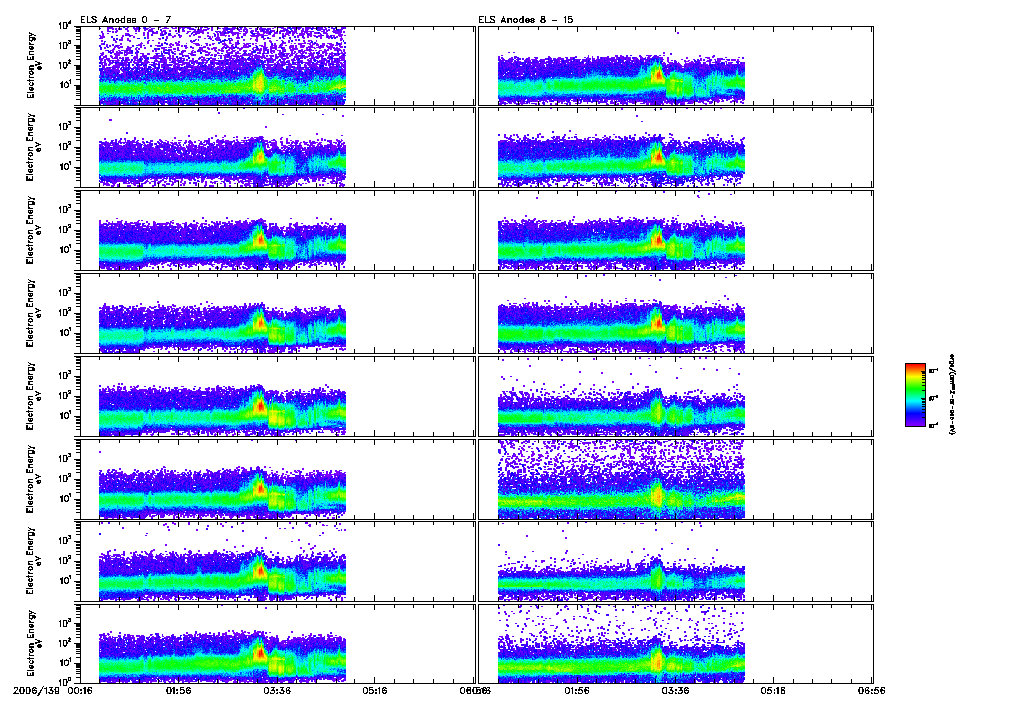
Task: Click the "05:16" tick under the Anodes 0 - 7 column
Action: click(375, 690)
